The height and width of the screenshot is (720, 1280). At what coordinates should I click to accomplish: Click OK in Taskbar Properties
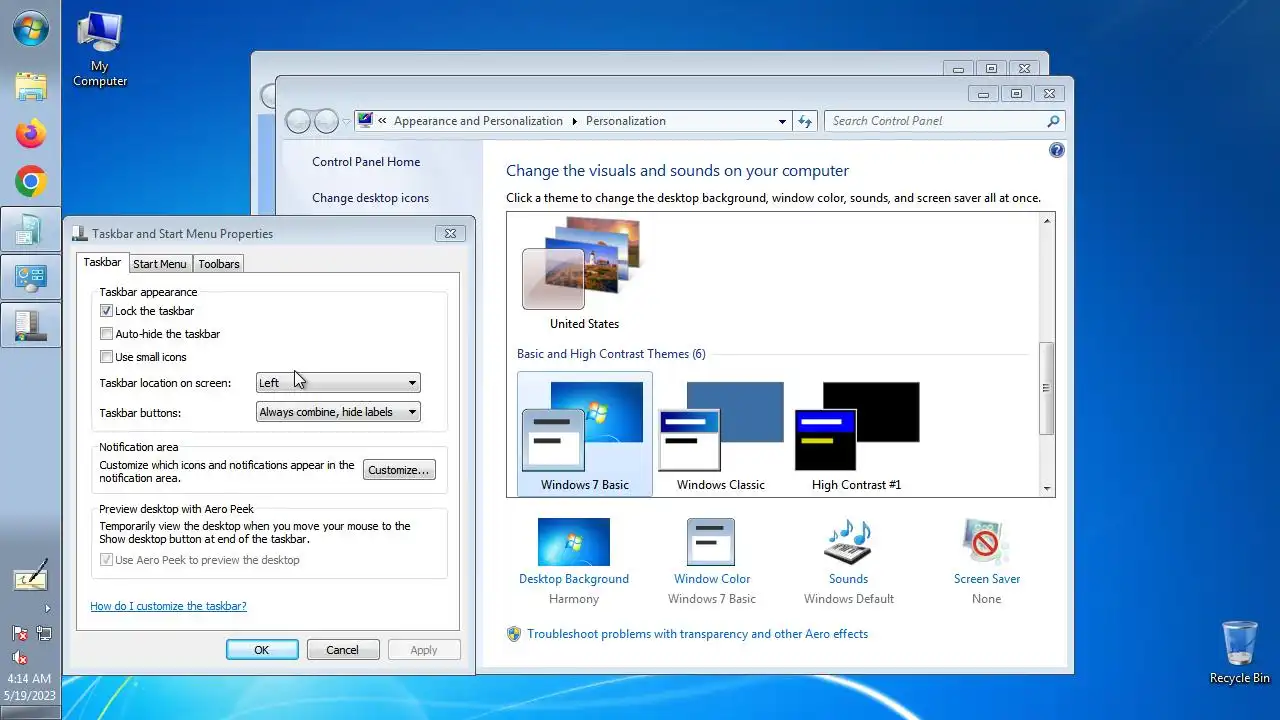[x=262, y=650]
